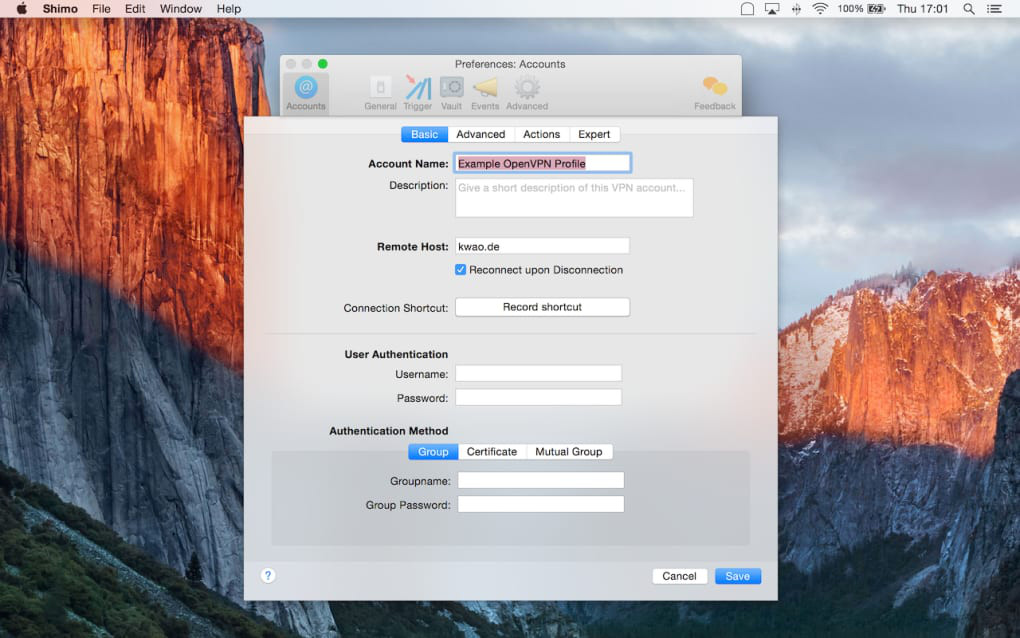Open the Apple menu
1020x638 pixels.
coord(21,8)
